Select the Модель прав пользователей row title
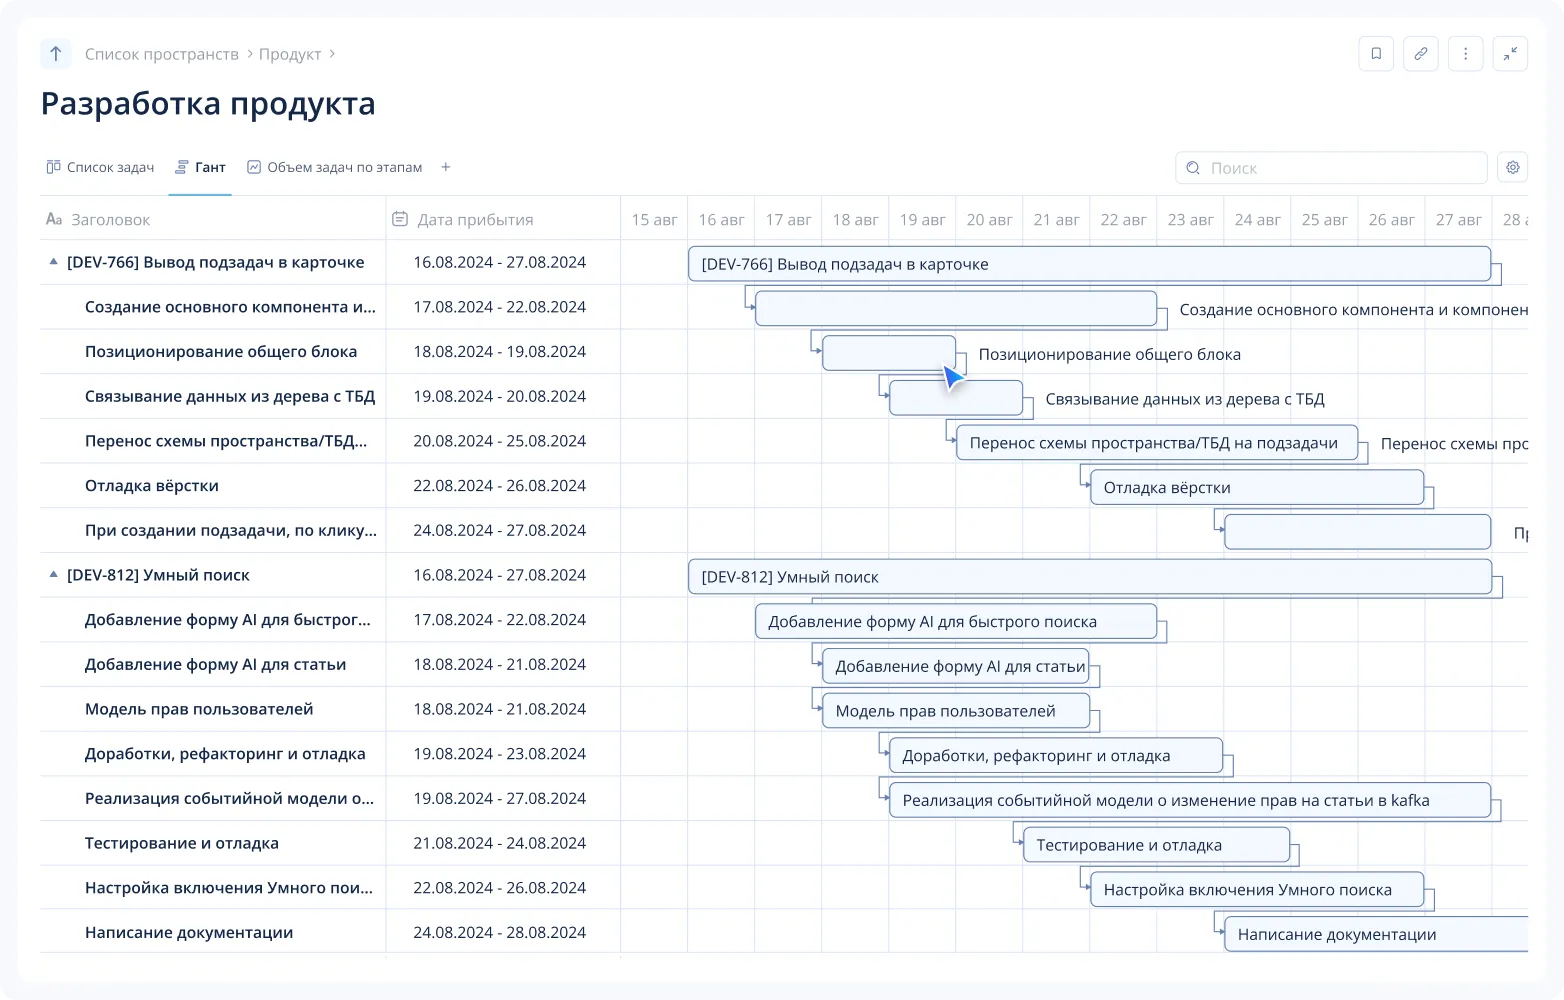This screenshot has width=1564, height=1000. point(199,709)
